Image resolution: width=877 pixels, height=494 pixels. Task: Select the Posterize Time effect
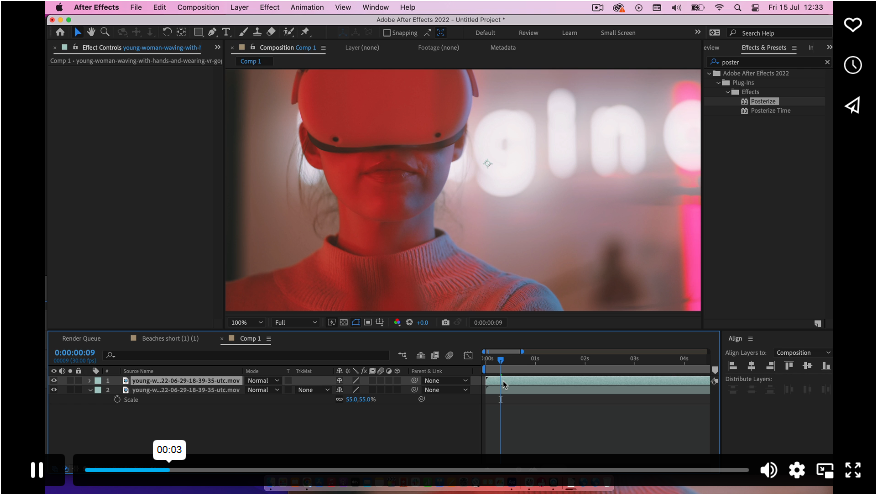pos(770,111)
